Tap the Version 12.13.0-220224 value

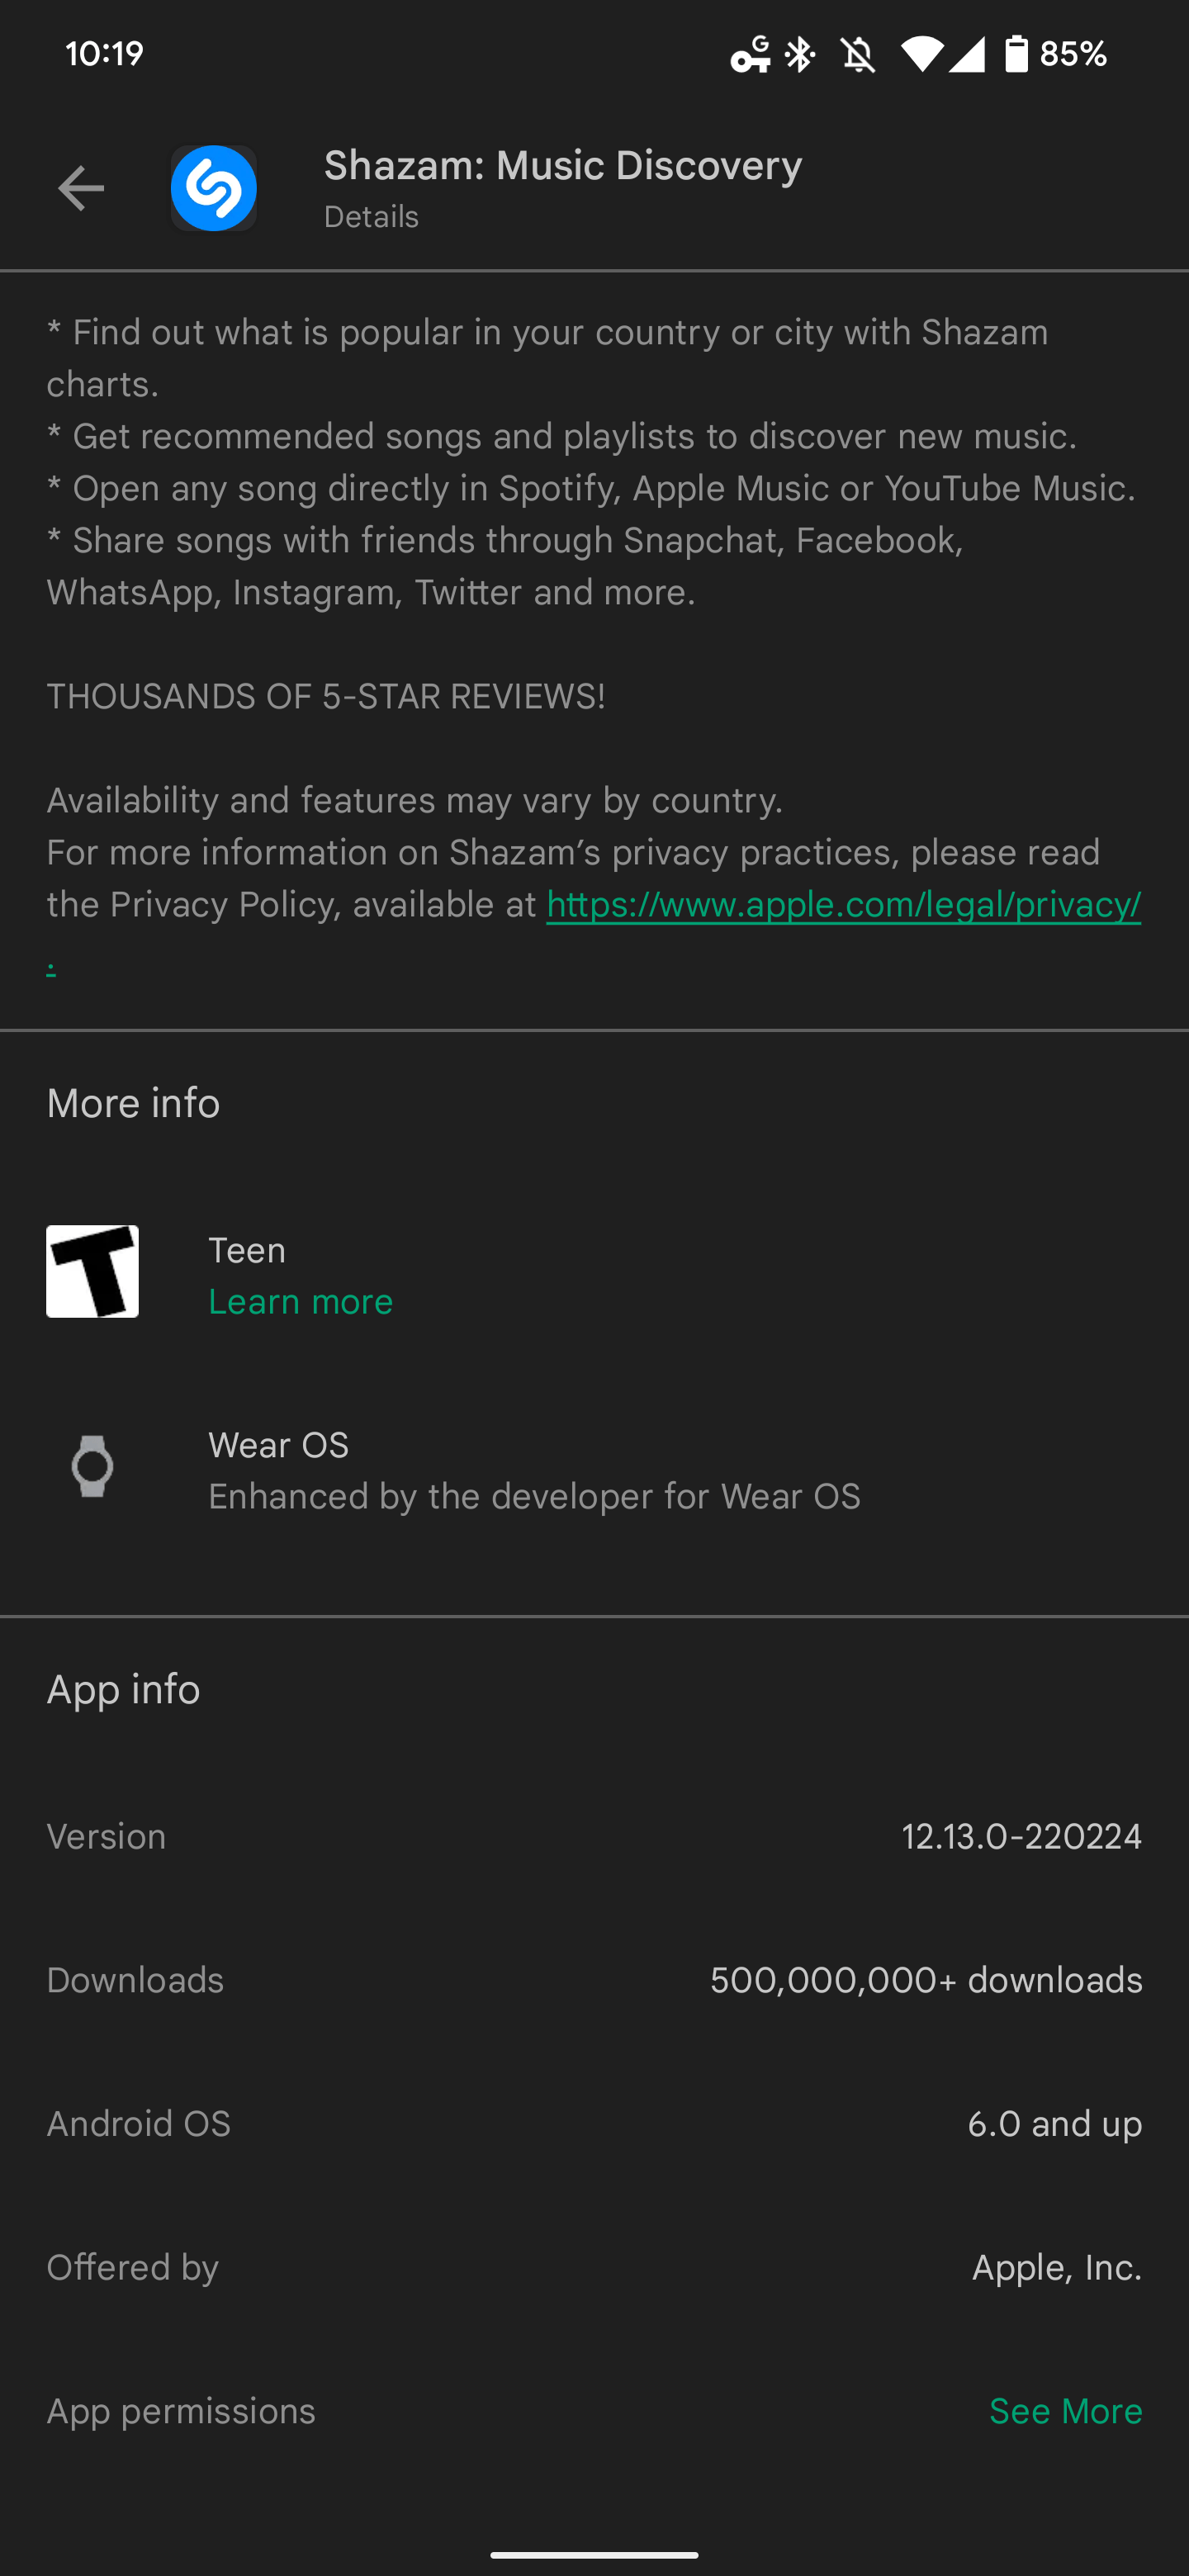(1021, 1836)
